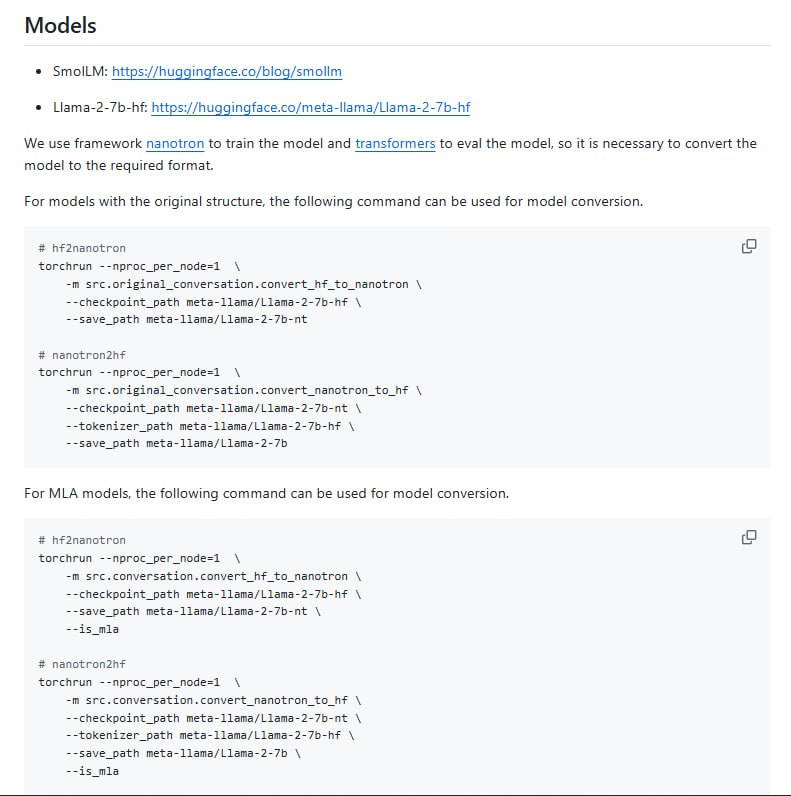Click the Models section heading
Screen dimensions: 791x796
61,26
